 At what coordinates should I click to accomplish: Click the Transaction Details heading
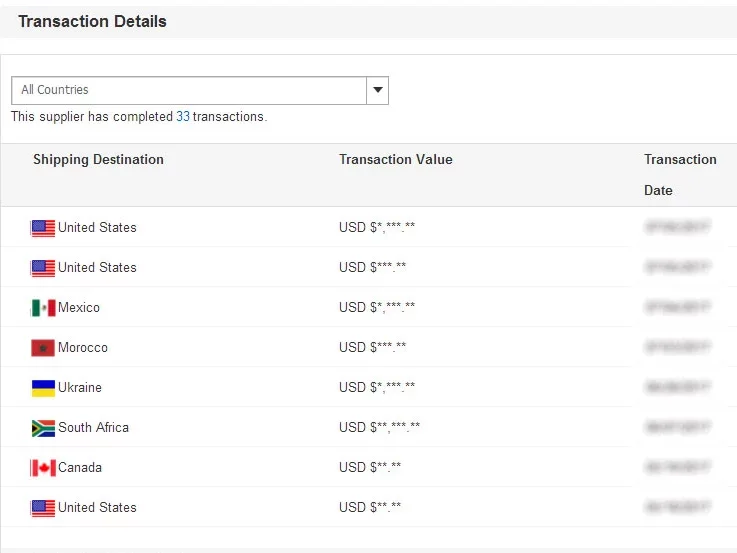[92, 21]
